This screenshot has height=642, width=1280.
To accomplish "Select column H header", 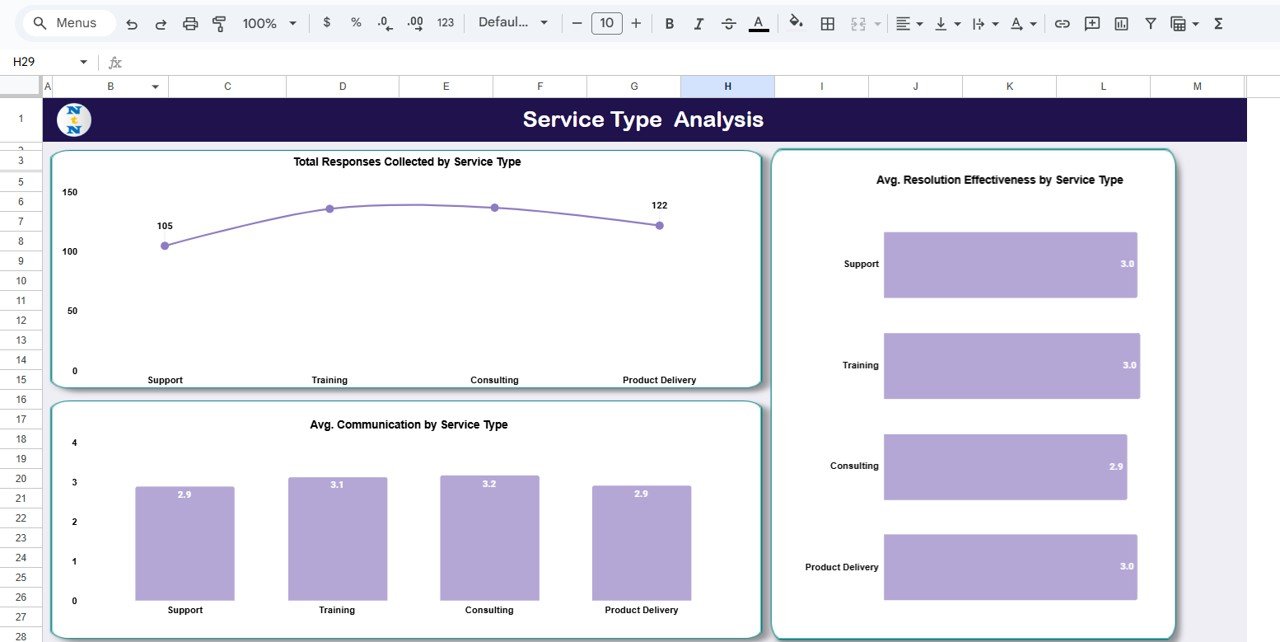I will 726,86.
